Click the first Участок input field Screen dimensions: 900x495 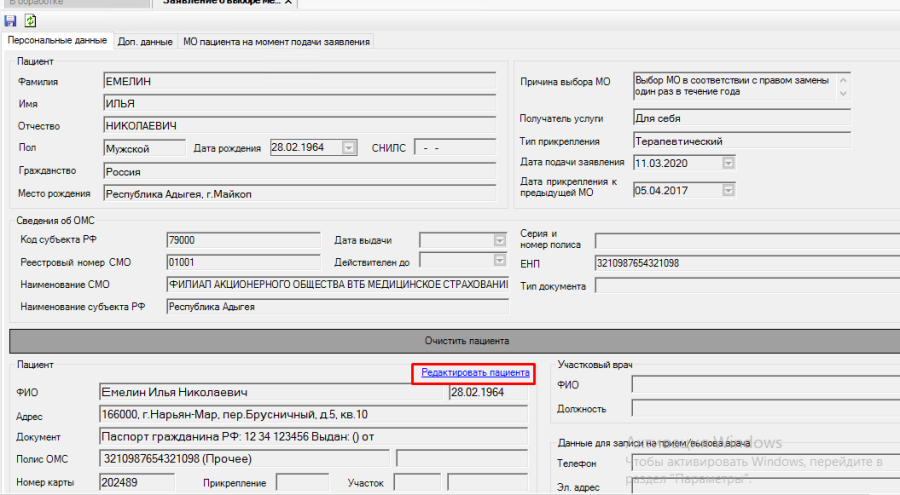(x=417, y=482)
